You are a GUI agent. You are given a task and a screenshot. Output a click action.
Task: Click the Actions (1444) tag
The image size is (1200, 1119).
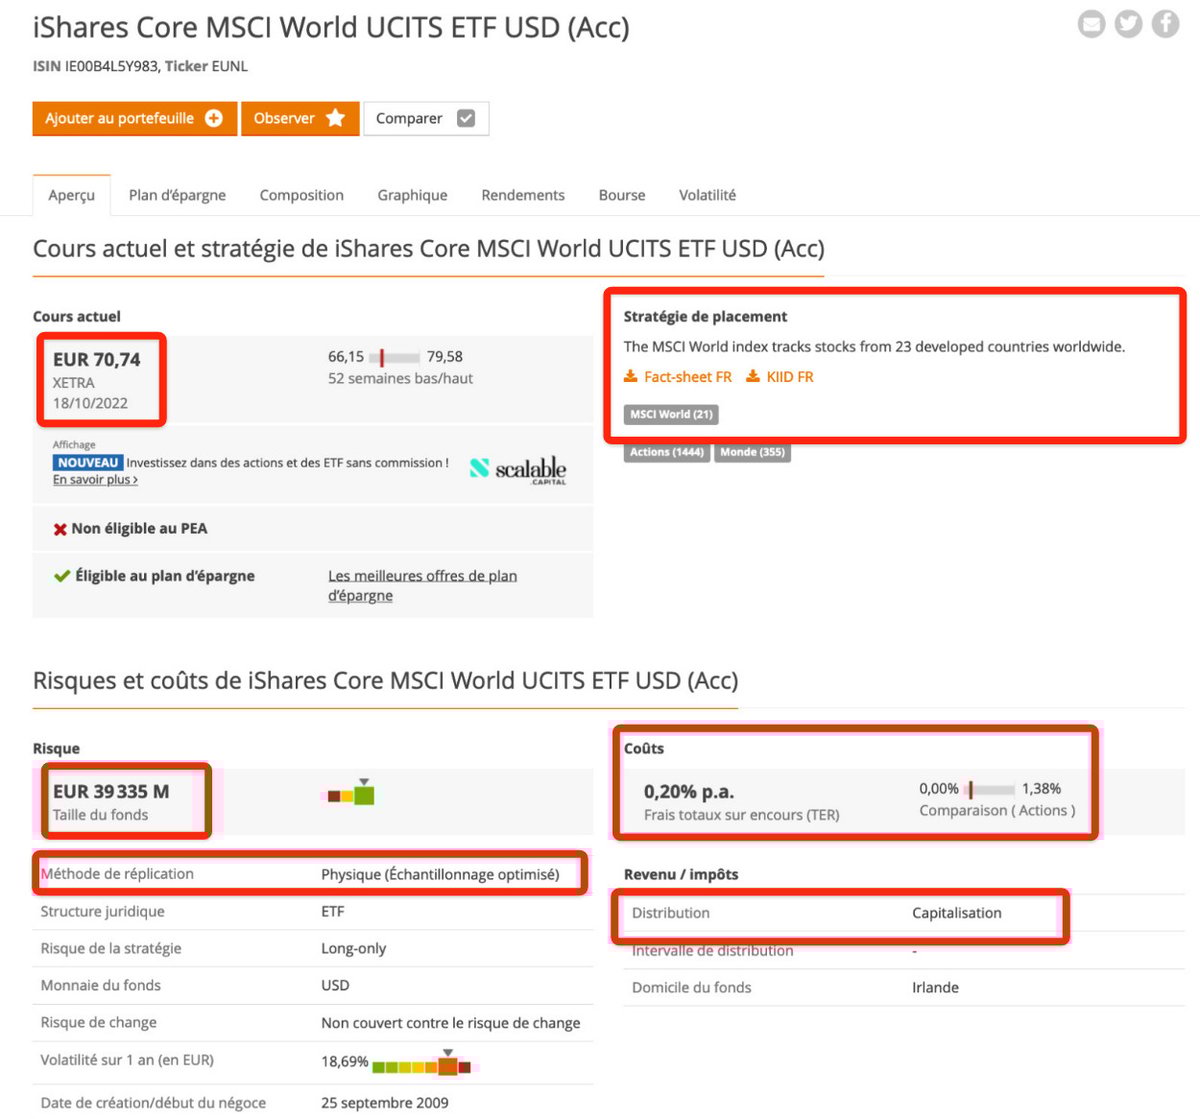pyautogui.click(x=666, y=452)
